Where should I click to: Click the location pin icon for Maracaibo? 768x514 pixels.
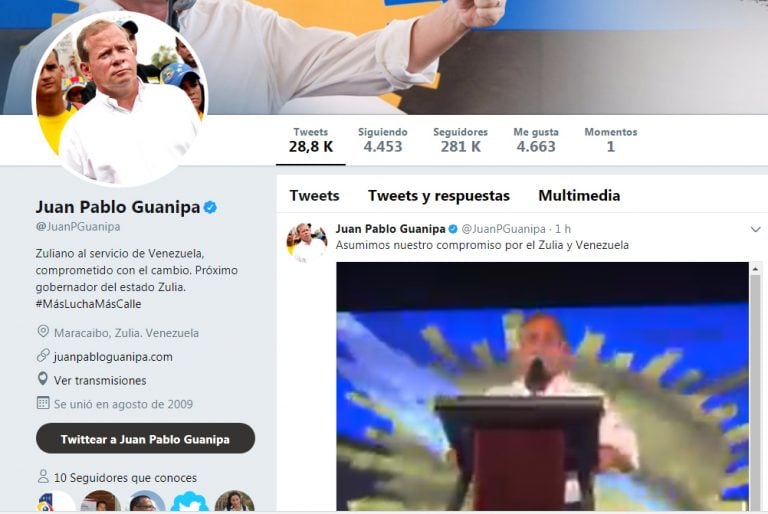click(x=43, y=332)
